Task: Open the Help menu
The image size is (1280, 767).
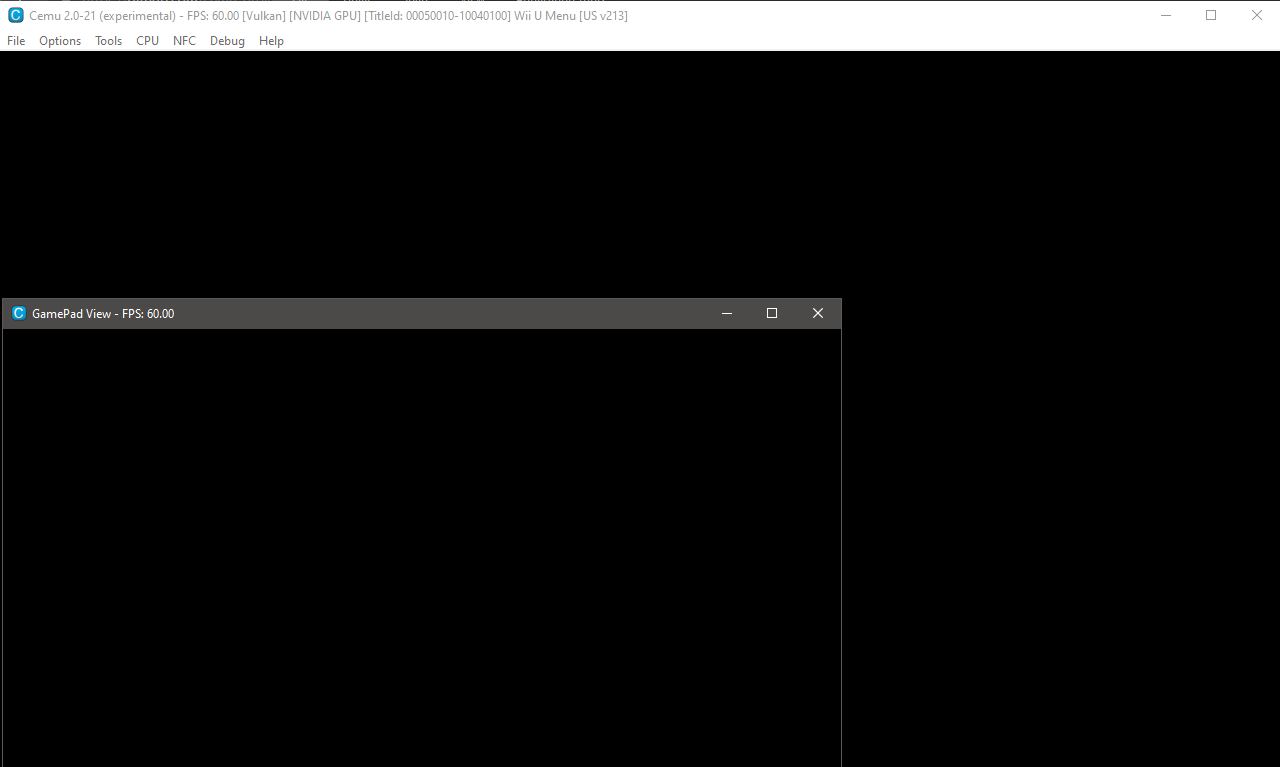Action: (270, 40)
